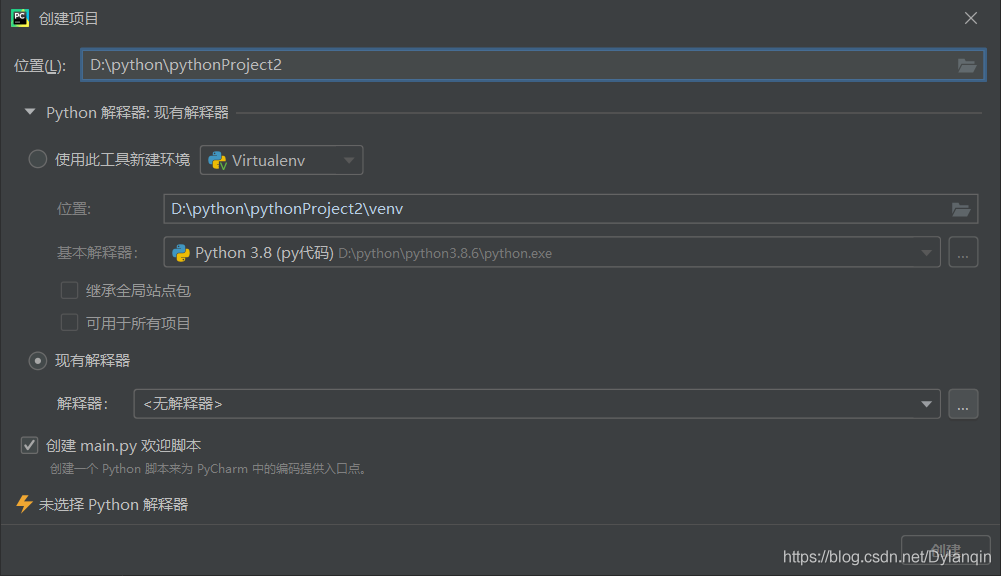This screenshot has width=1001, height=576.
Task: Select the new environment radio button (使用此工具新建环境)
Action: [x=38, y=159]
